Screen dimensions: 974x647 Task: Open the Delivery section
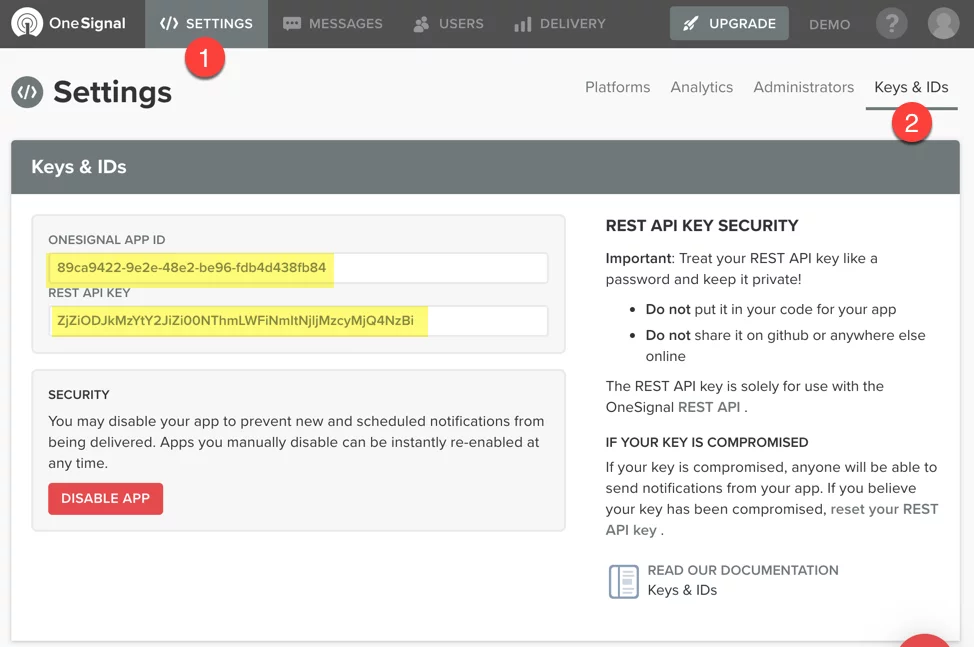(559, 24)
